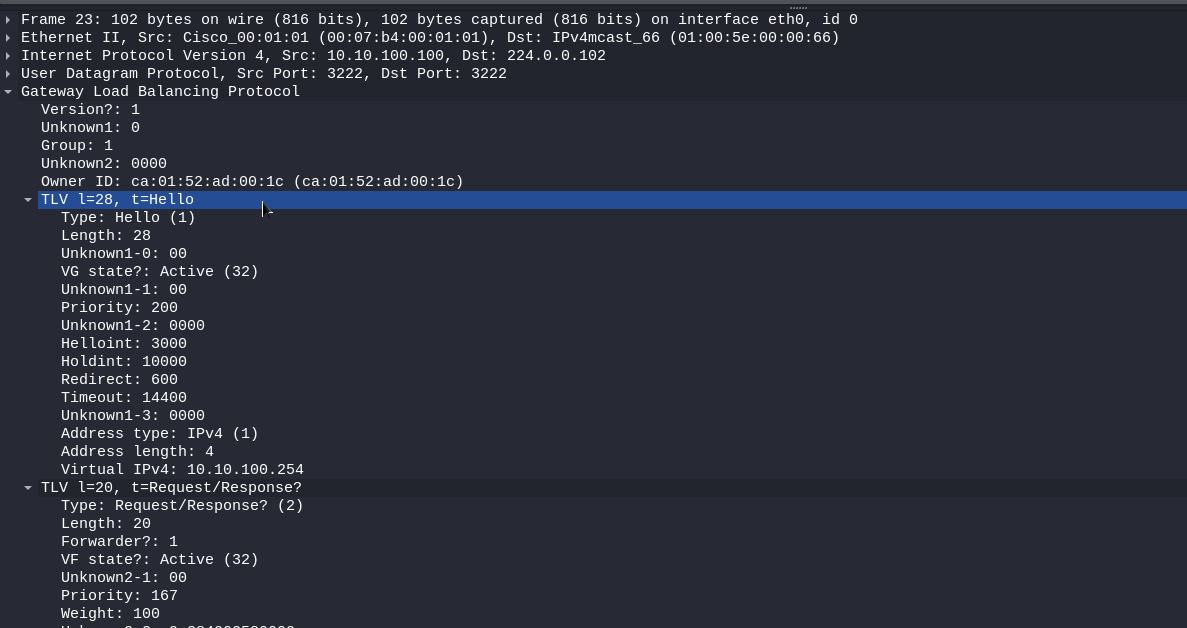
Task: Click the Group: 1 field
Action: click(x=77, y=146)
